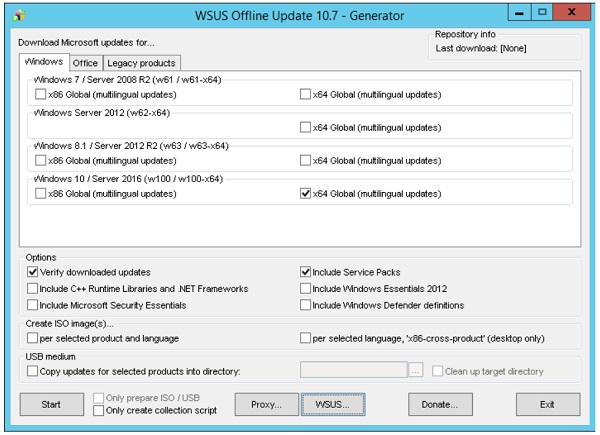Viewport: 600px width, 435px height.
Task: Open Proxy... settings
Action: tap(267, 404)
